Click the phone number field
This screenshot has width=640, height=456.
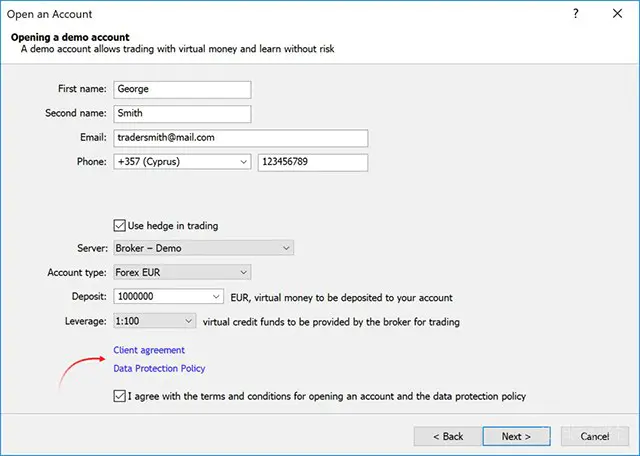click(x=313, y=162)
